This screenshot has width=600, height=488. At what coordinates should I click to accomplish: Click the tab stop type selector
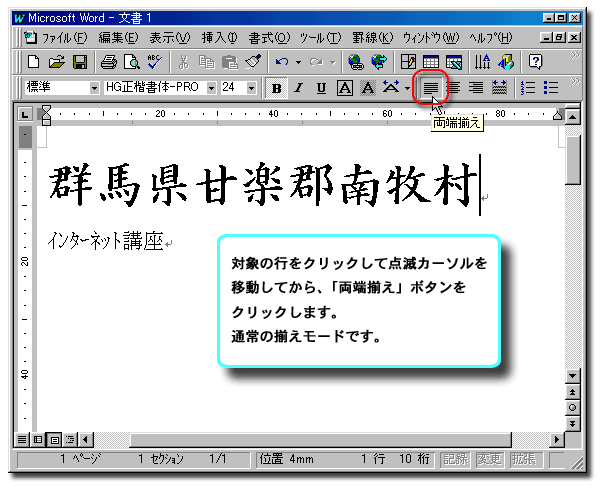pos(25,114)
